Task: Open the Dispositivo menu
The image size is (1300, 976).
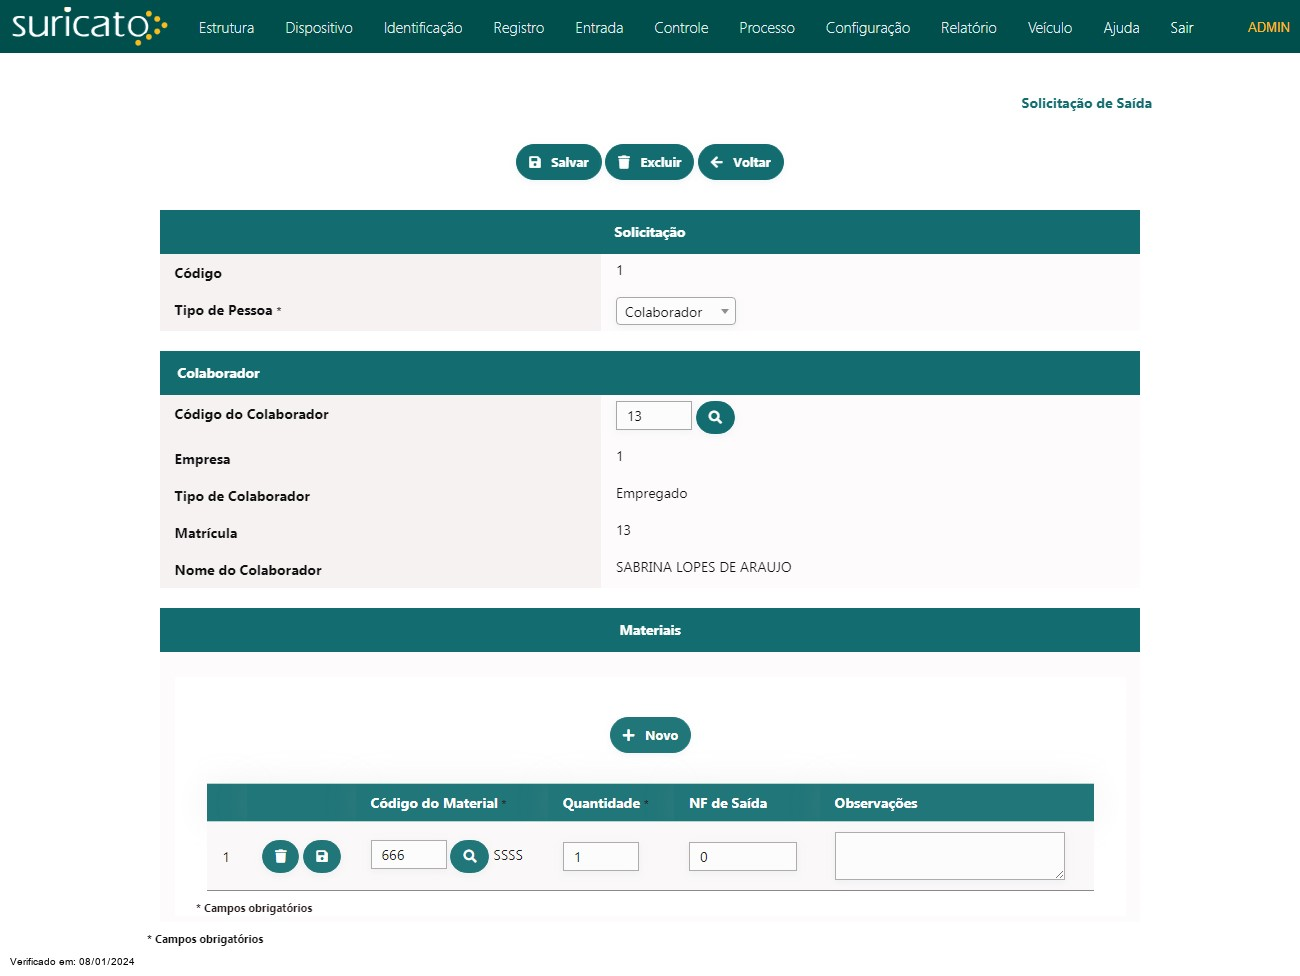Action: 319,28
